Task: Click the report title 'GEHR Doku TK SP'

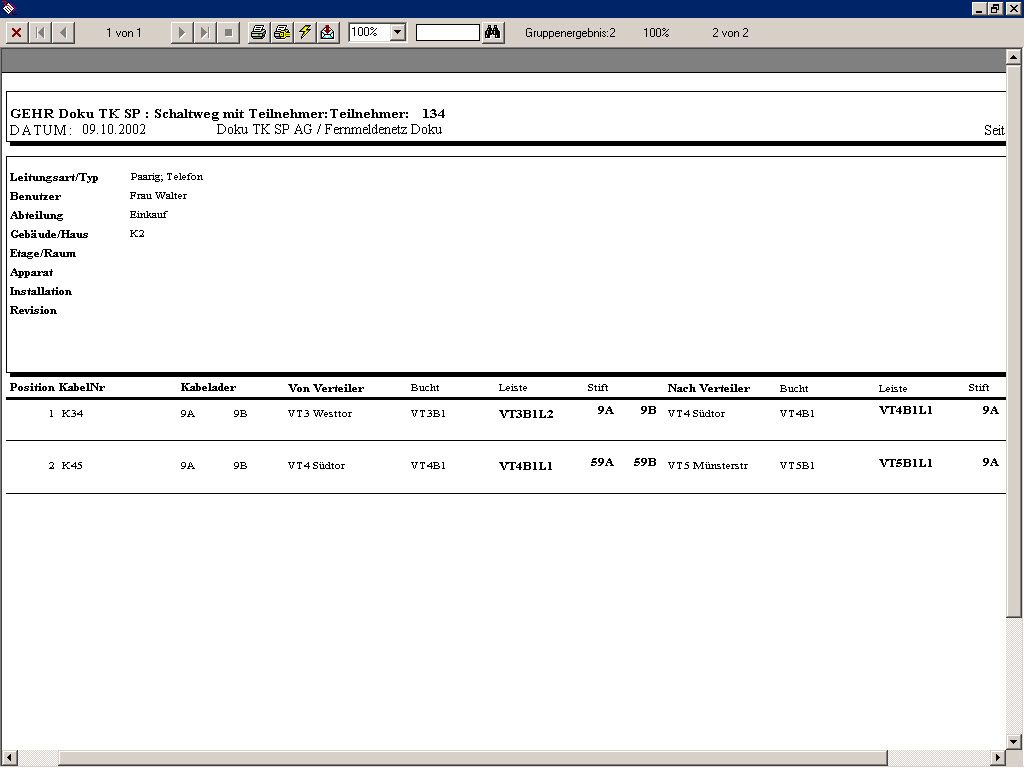Action: [x=75, y=114]
